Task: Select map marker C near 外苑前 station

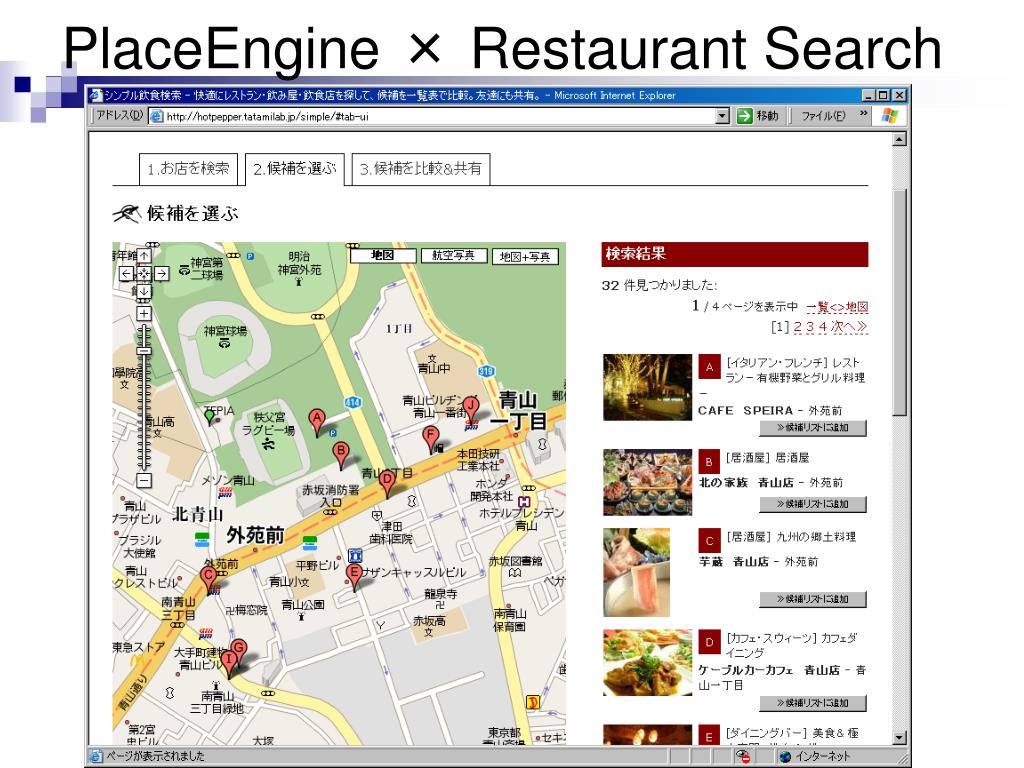Action: tap(208, 580)
